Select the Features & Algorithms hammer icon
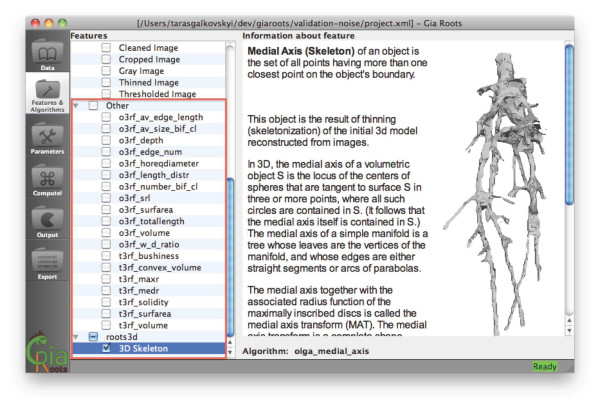The width and height of the screenshot is (600, 408). 47,89
